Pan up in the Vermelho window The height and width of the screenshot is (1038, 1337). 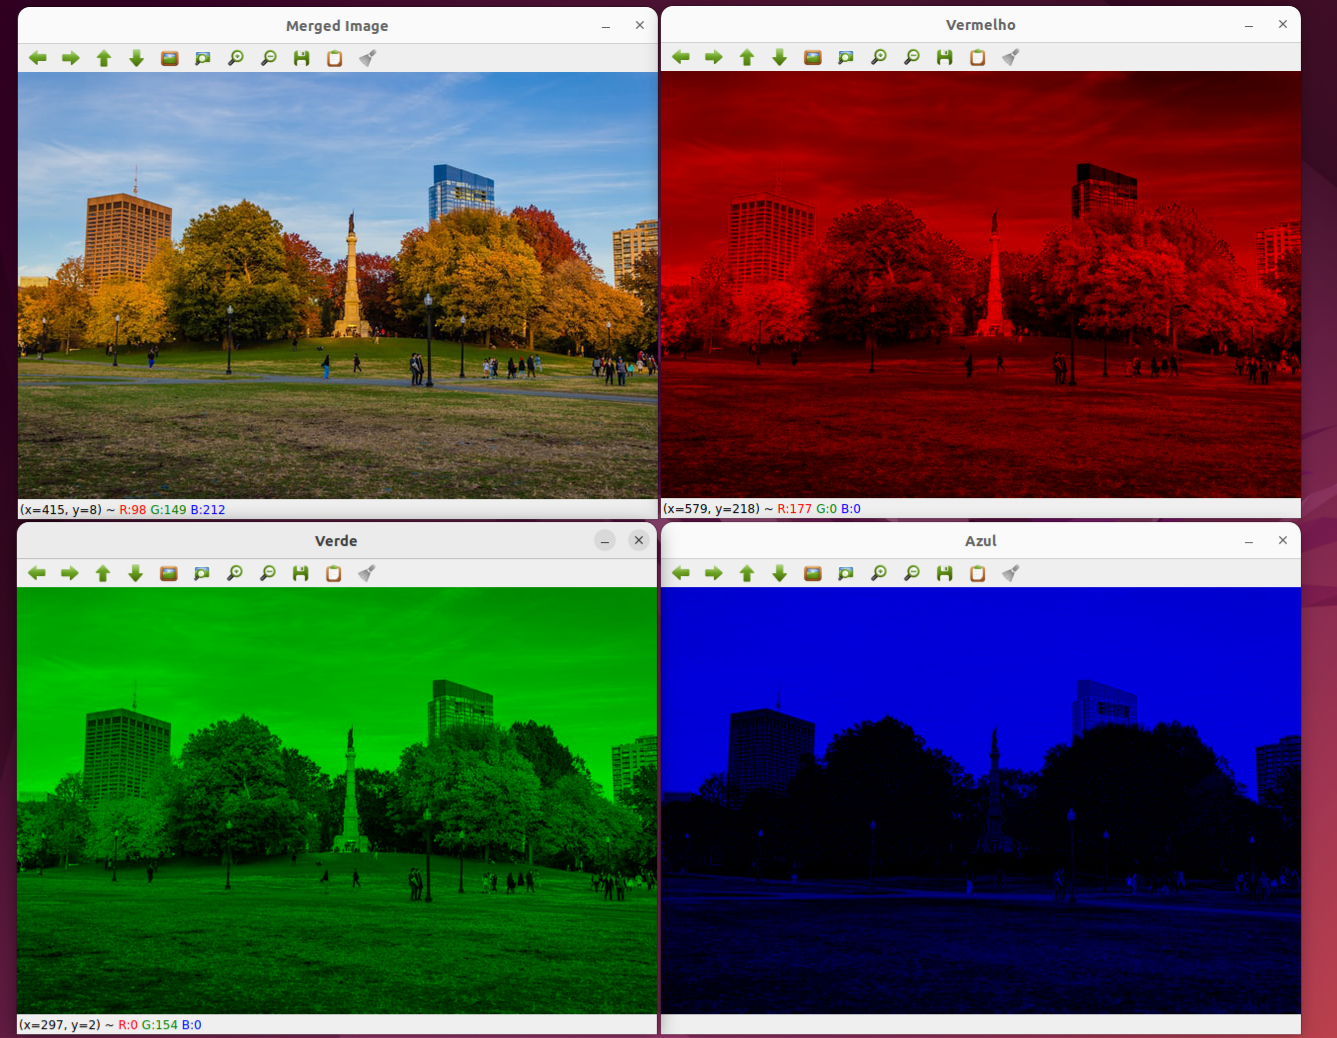pos(746,57)
